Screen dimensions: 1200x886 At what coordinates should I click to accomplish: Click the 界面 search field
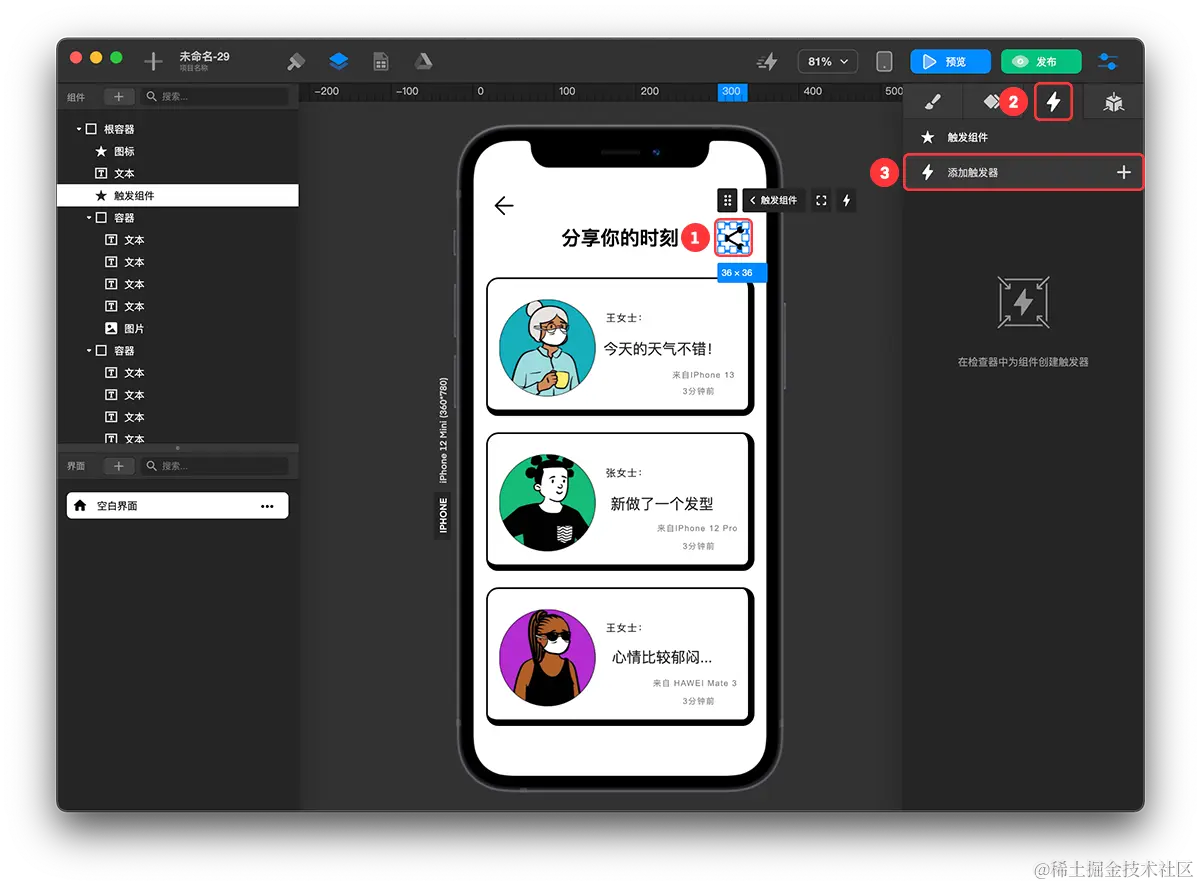coord(214,466)
